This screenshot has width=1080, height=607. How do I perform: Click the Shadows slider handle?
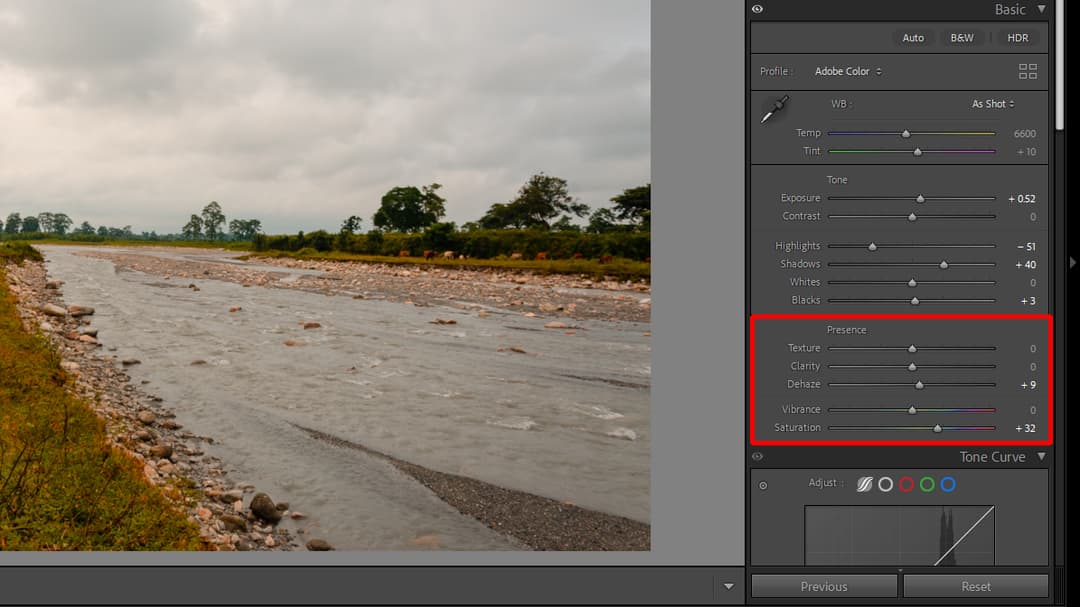[944, 265]
